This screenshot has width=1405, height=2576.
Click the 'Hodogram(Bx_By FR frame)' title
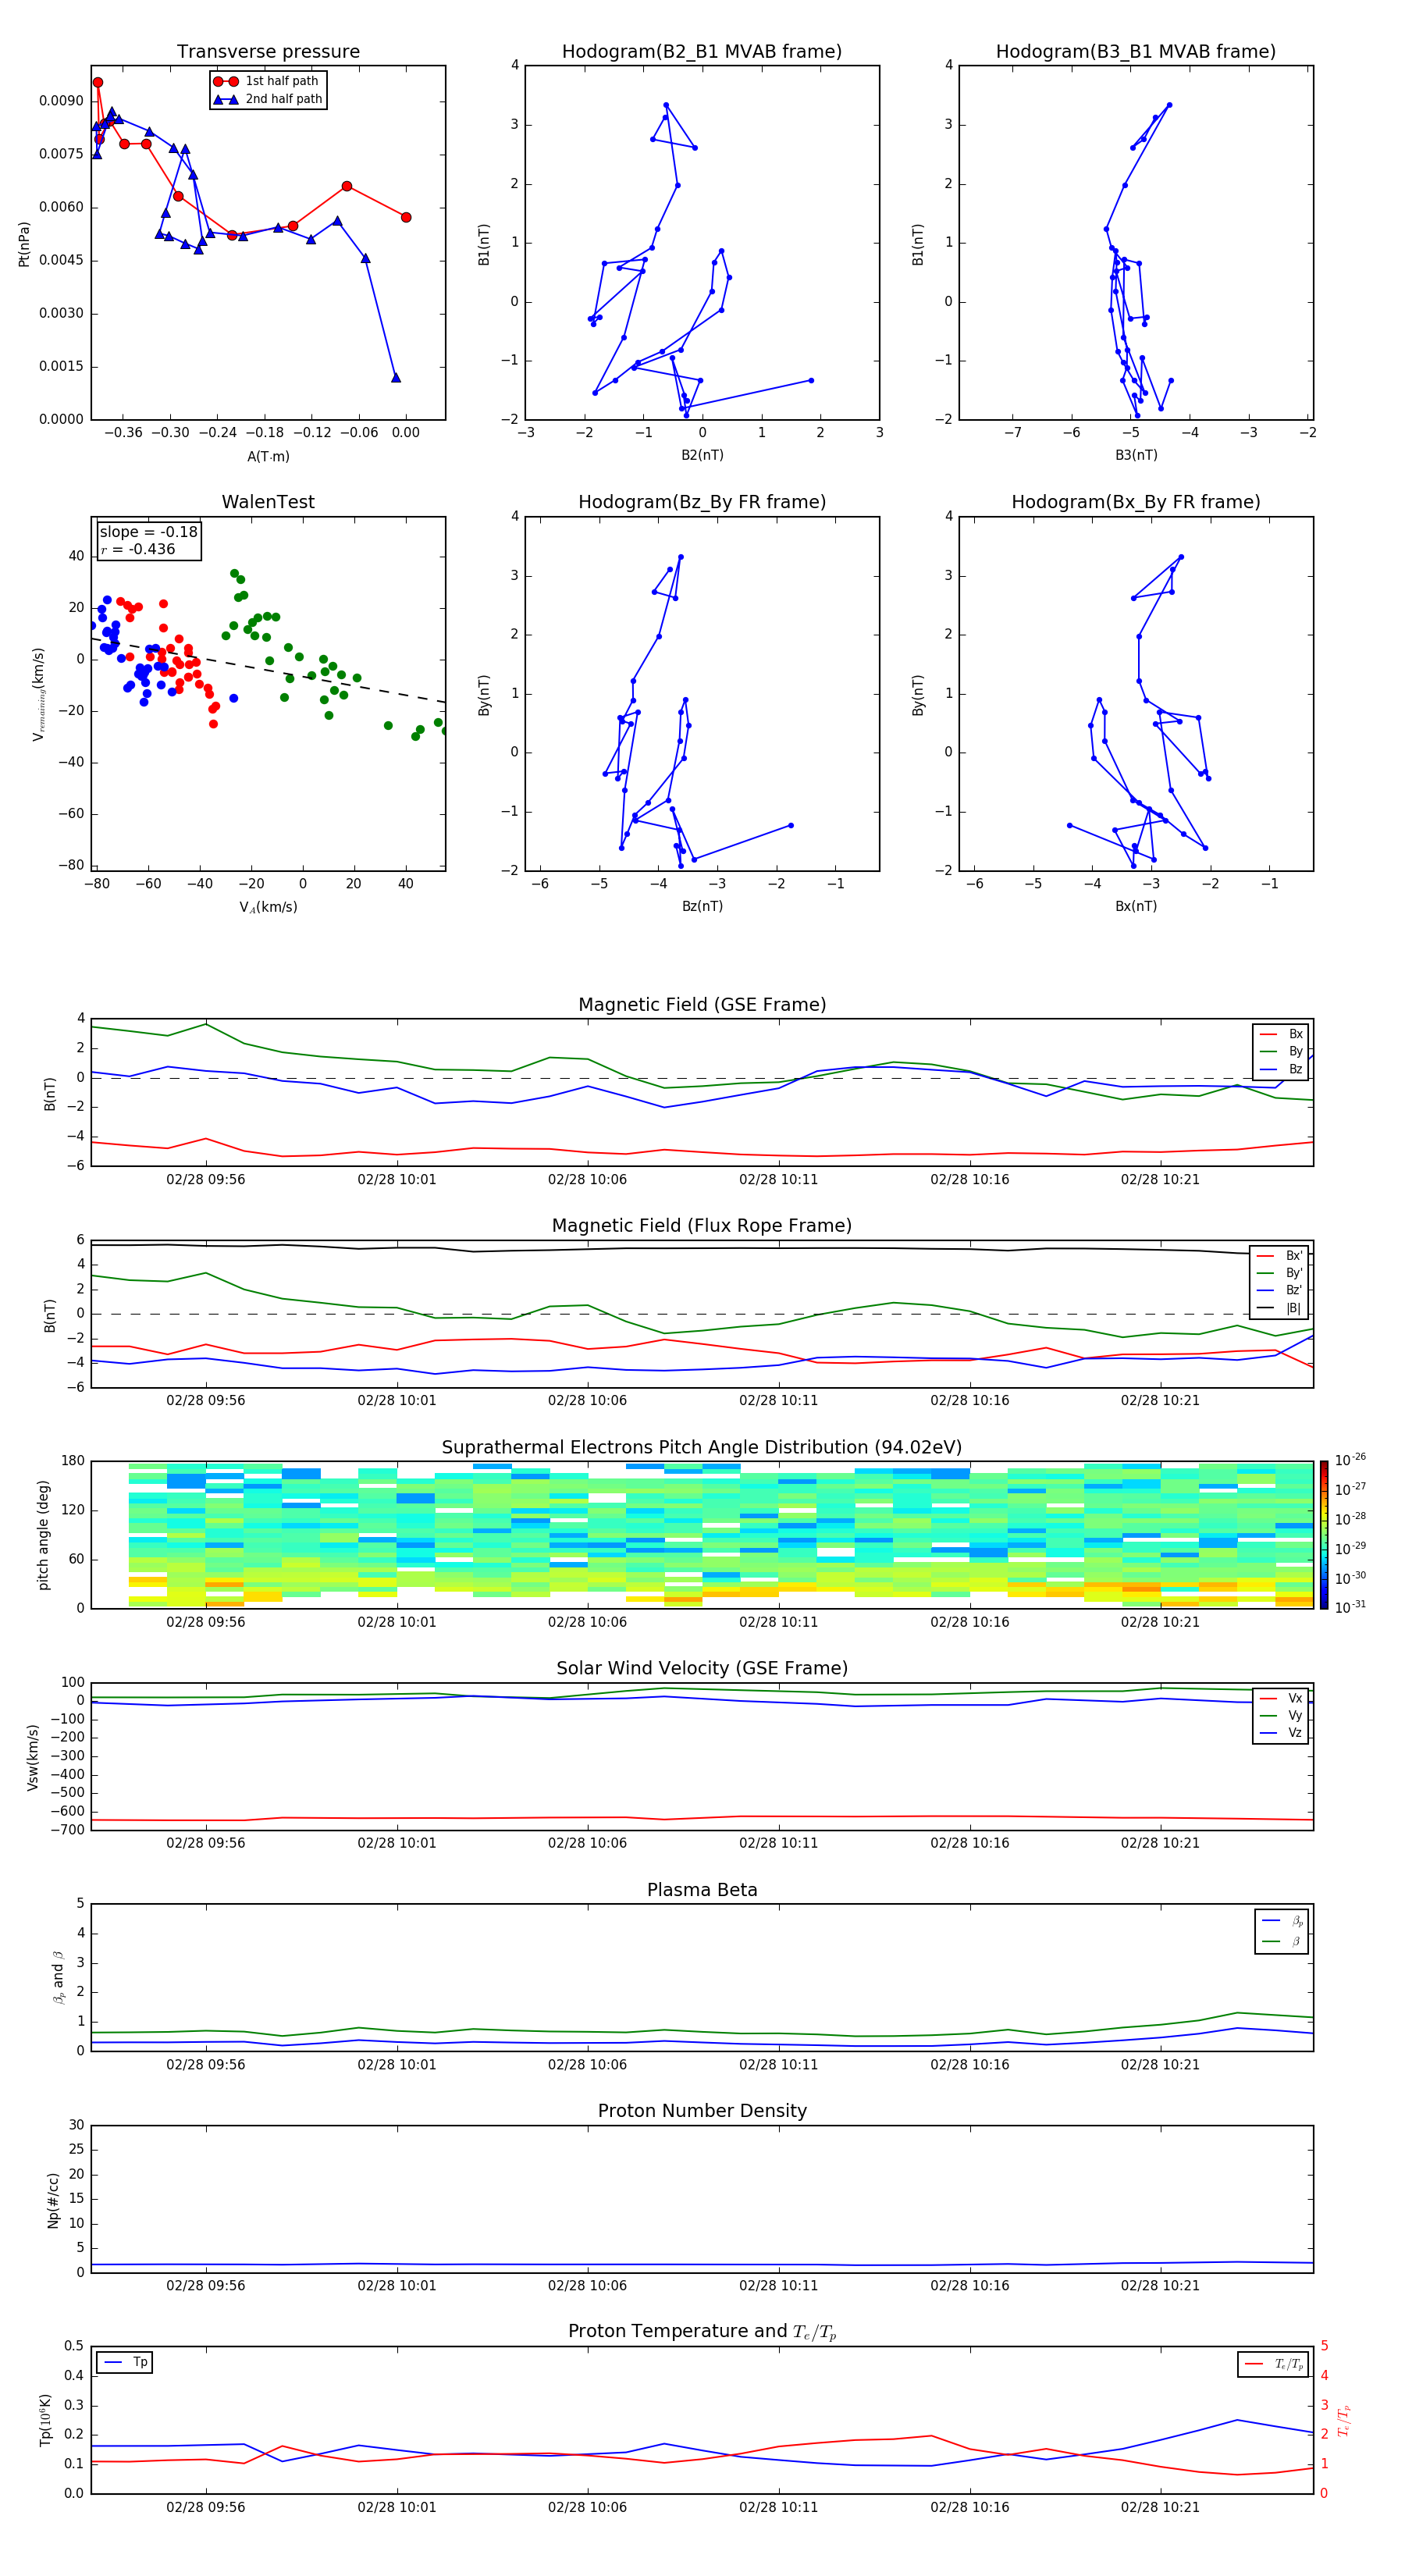(x=1136, y=502)
